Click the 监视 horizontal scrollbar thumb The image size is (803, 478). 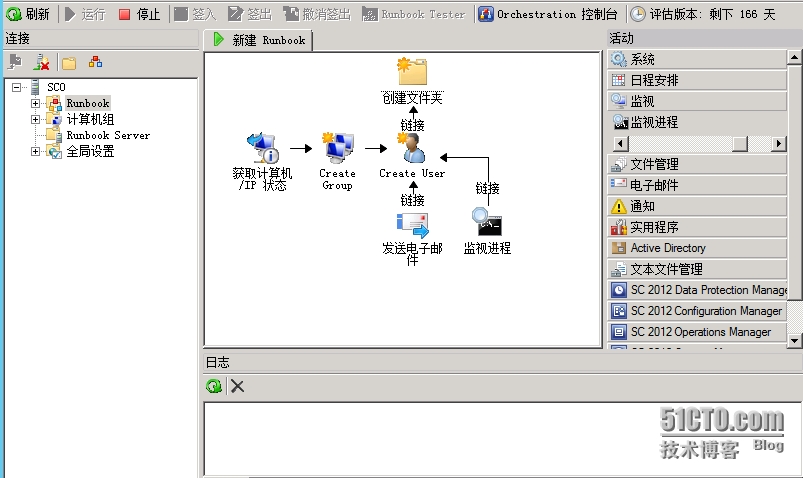click(x=740, y=143)
